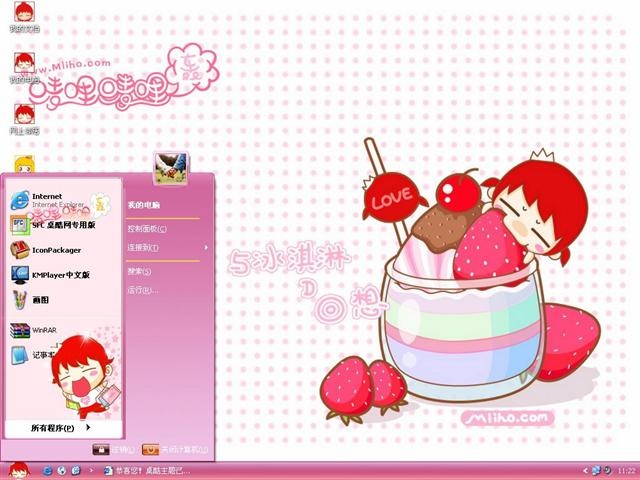Image resolution: width=640 pixels, height=480 pixels.
Task: Click the globe quick launch icon
Action: (x=62, y=471)
